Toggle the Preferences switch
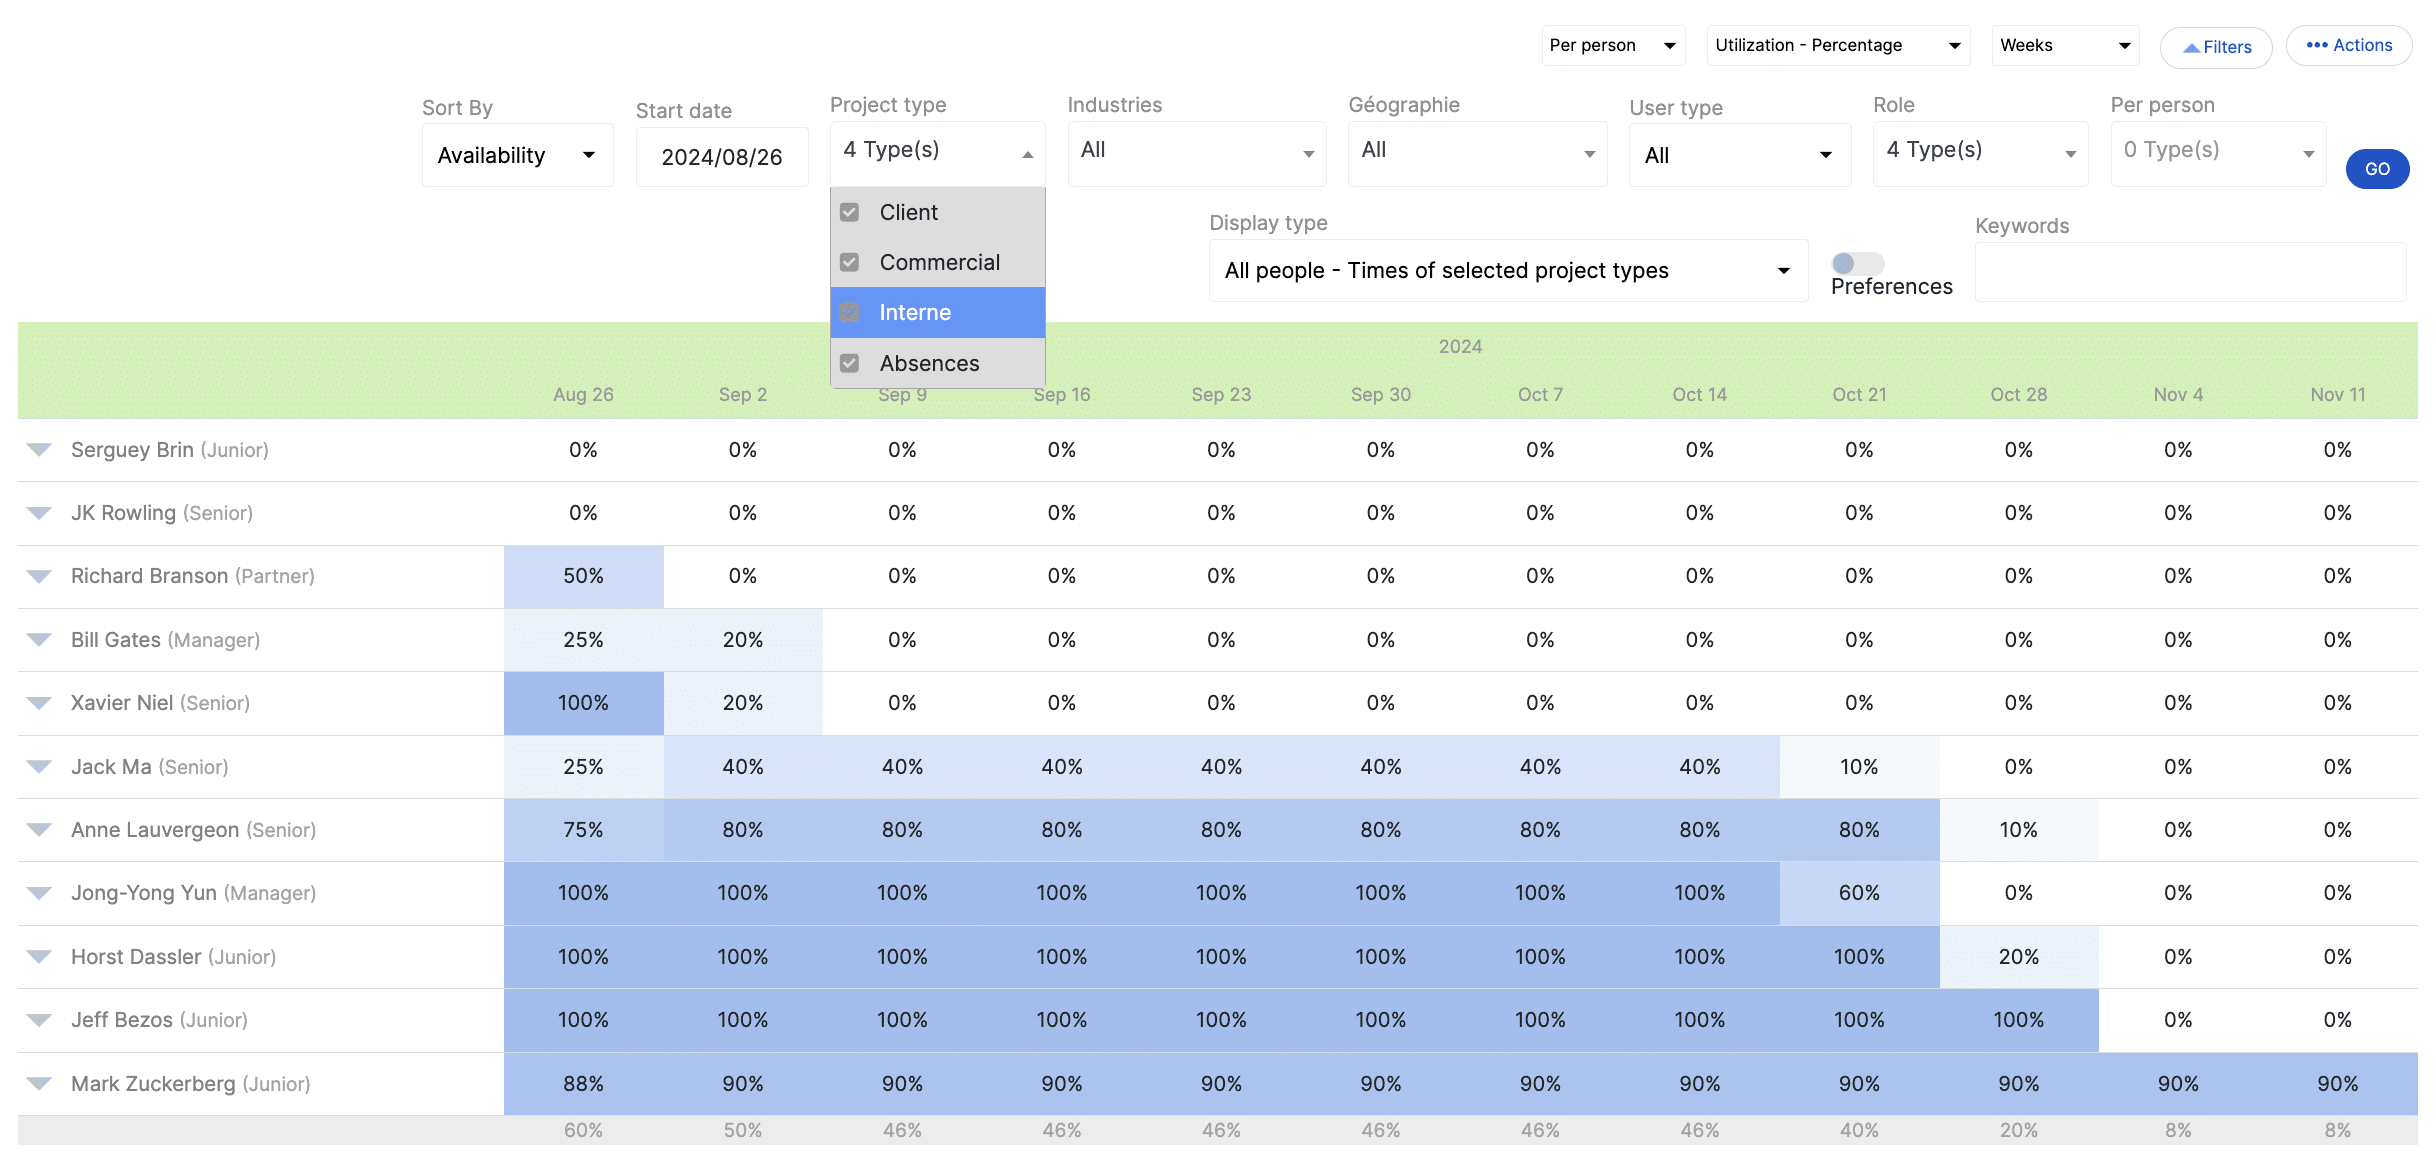 tap(1857, 263)
